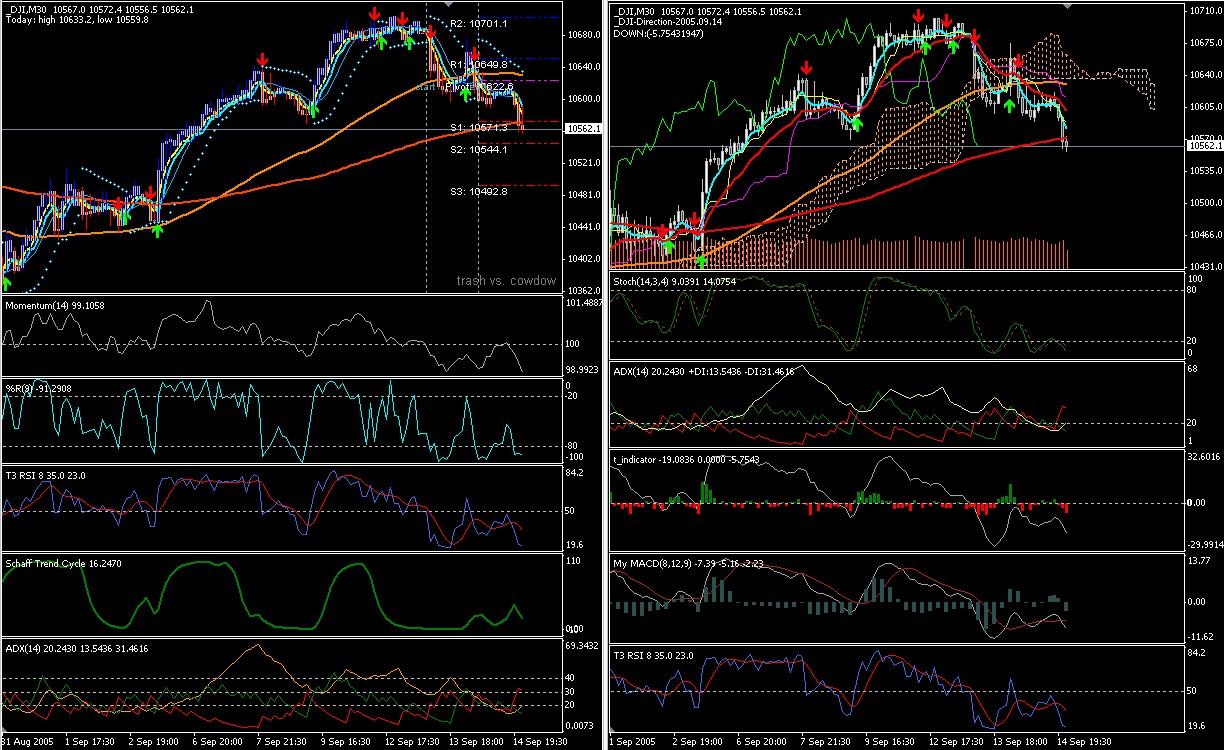Select the 'R2: 10701.1' resistance label

point(478,23)
